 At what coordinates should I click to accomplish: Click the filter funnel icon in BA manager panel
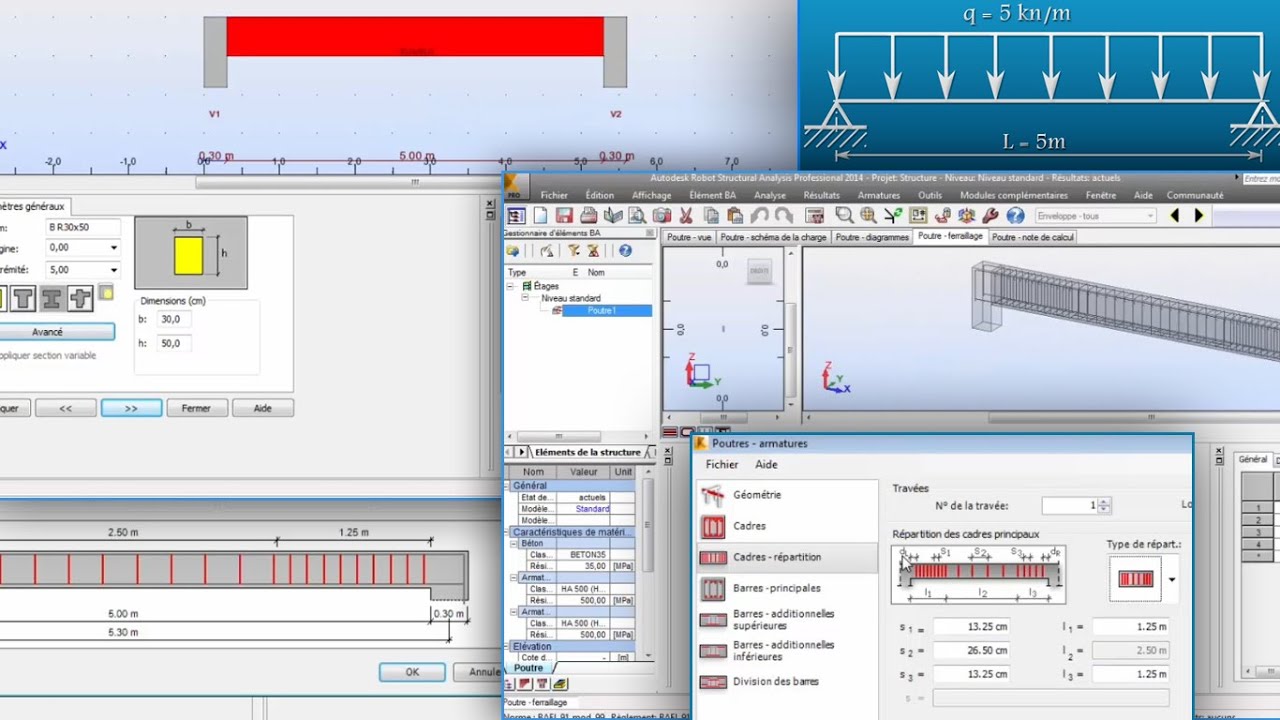[574, 251]
